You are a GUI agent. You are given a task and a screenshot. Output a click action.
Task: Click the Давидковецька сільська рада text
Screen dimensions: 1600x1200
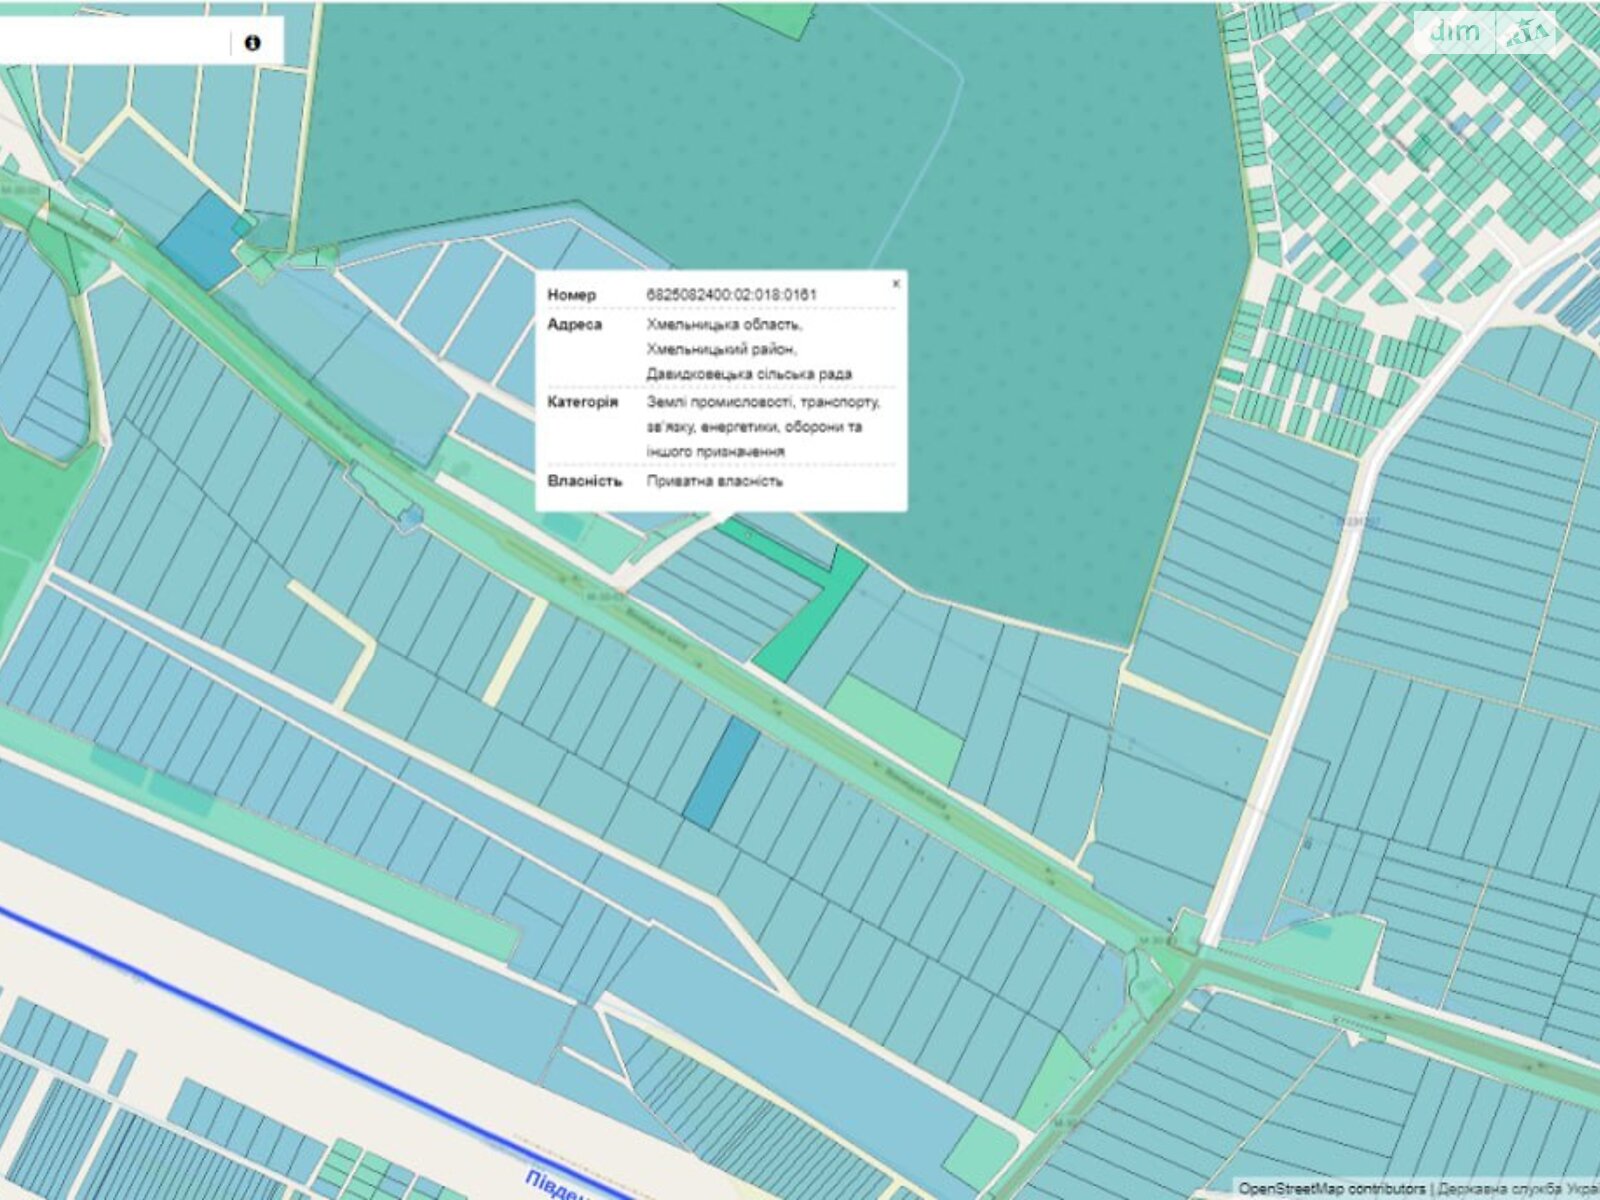pos(749,374)
